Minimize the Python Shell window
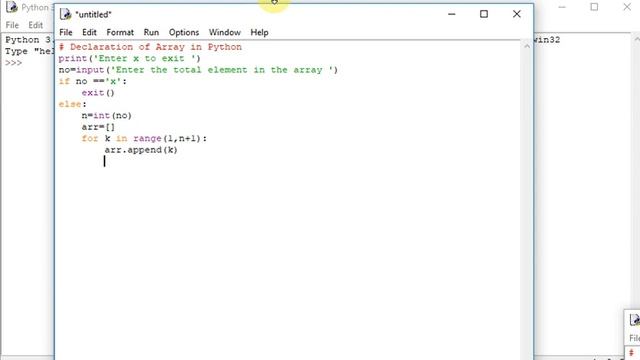 point(562,7)
